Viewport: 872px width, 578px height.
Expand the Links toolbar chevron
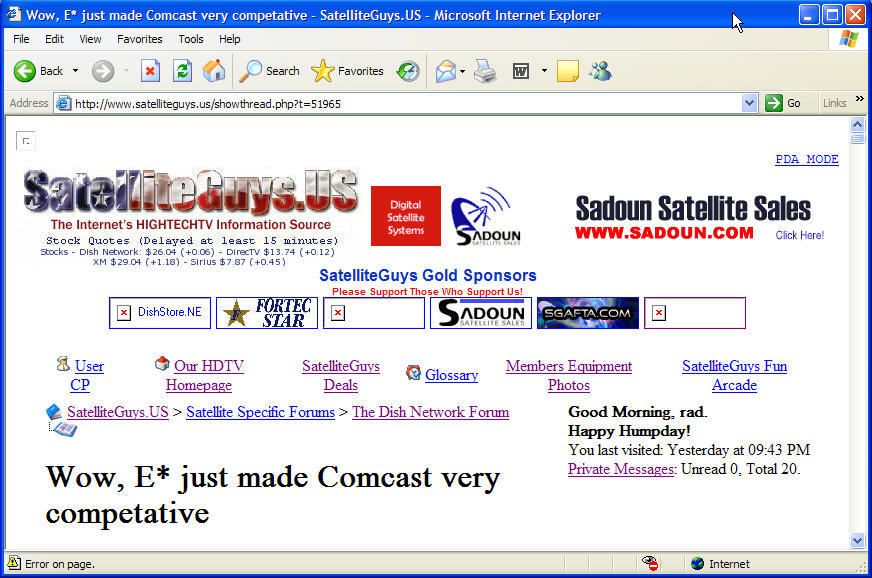pyautogui.click(x=860, y=99)
